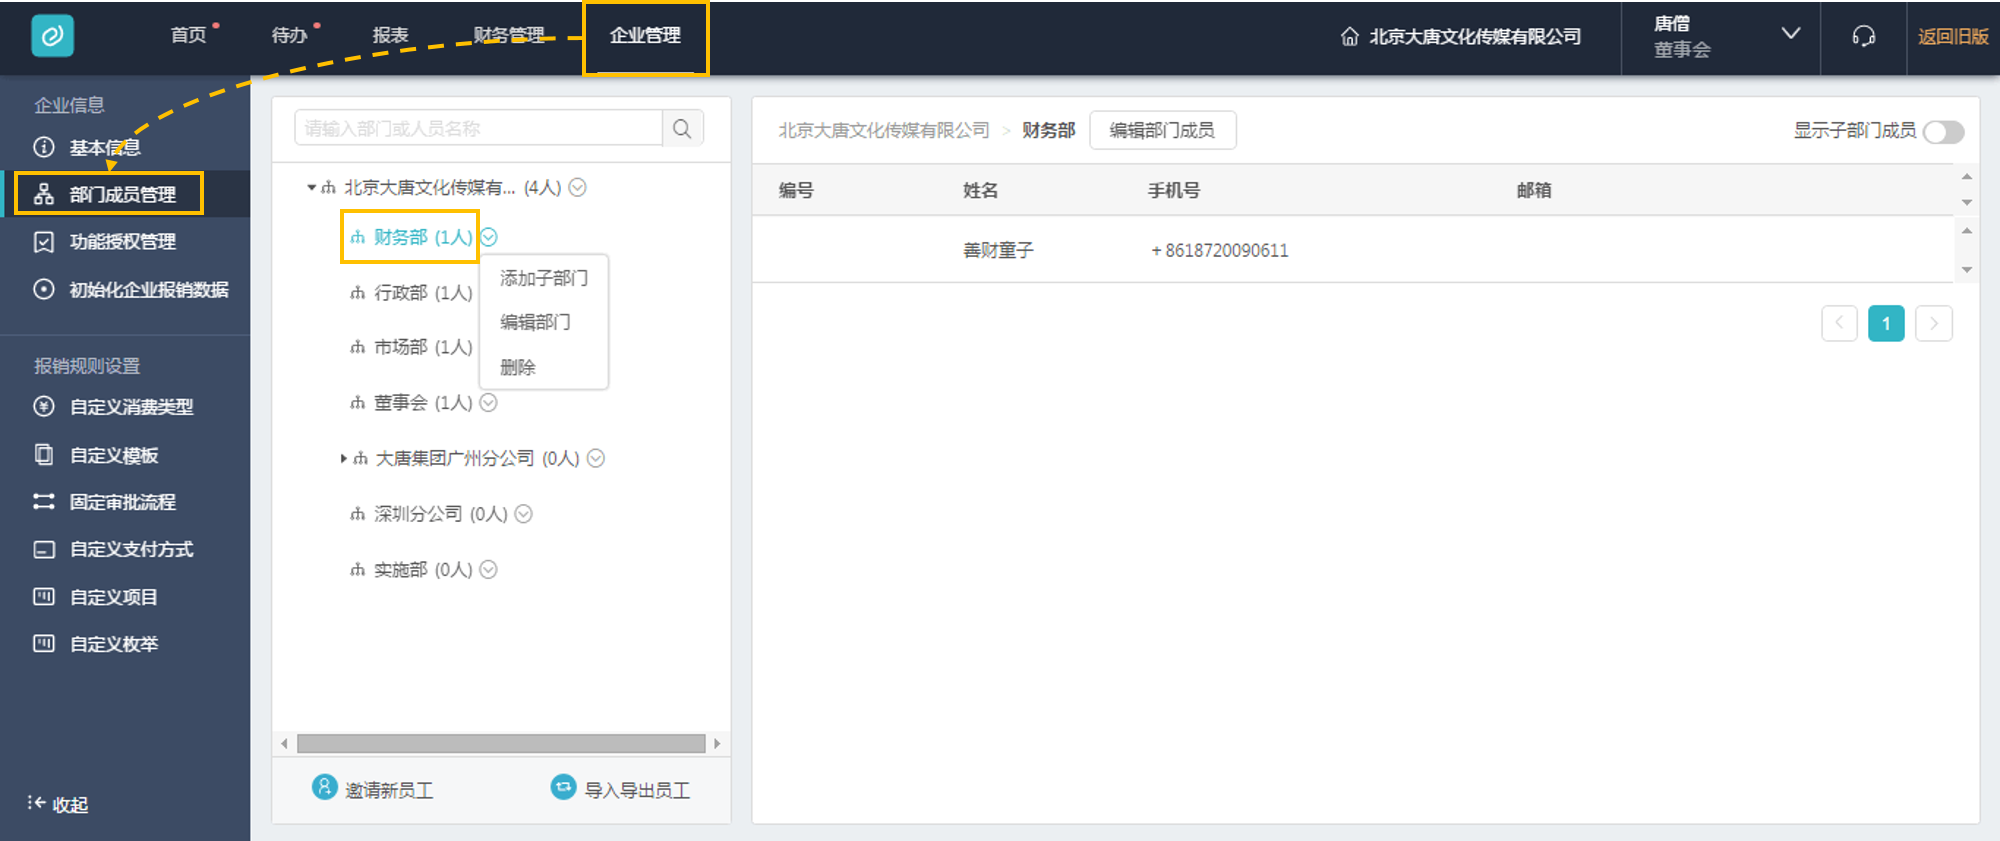Viewport: 2000px width, 841px height.
Task: Click the home icon beside company name
Action: tap(1349, 37)
